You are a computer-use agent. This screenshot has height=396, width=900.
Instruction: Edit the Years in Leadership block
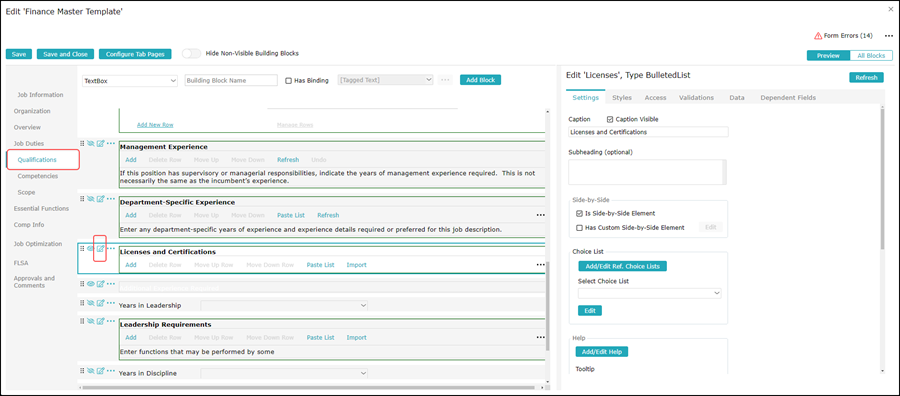100,302
